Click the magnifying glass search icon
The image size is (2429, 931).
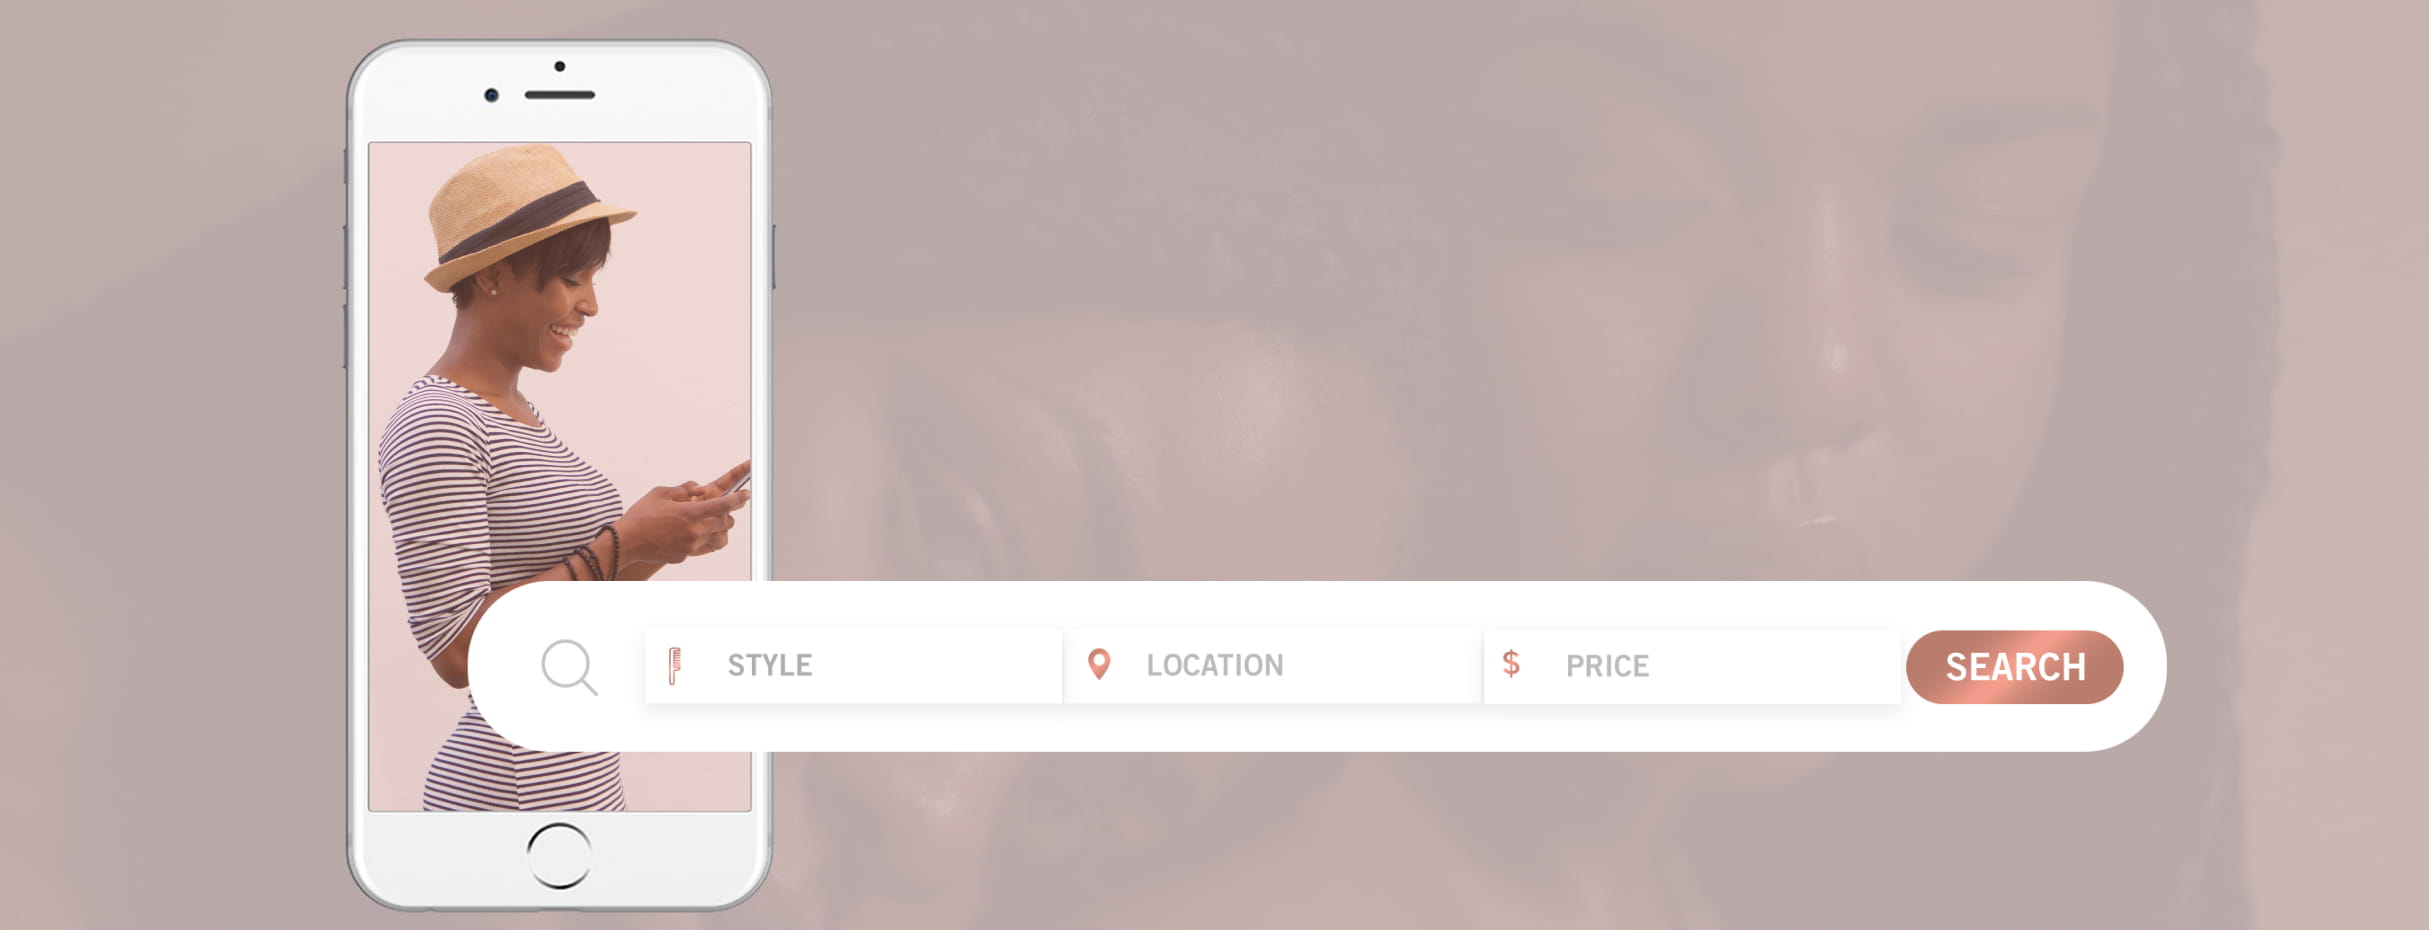(569, 667)
